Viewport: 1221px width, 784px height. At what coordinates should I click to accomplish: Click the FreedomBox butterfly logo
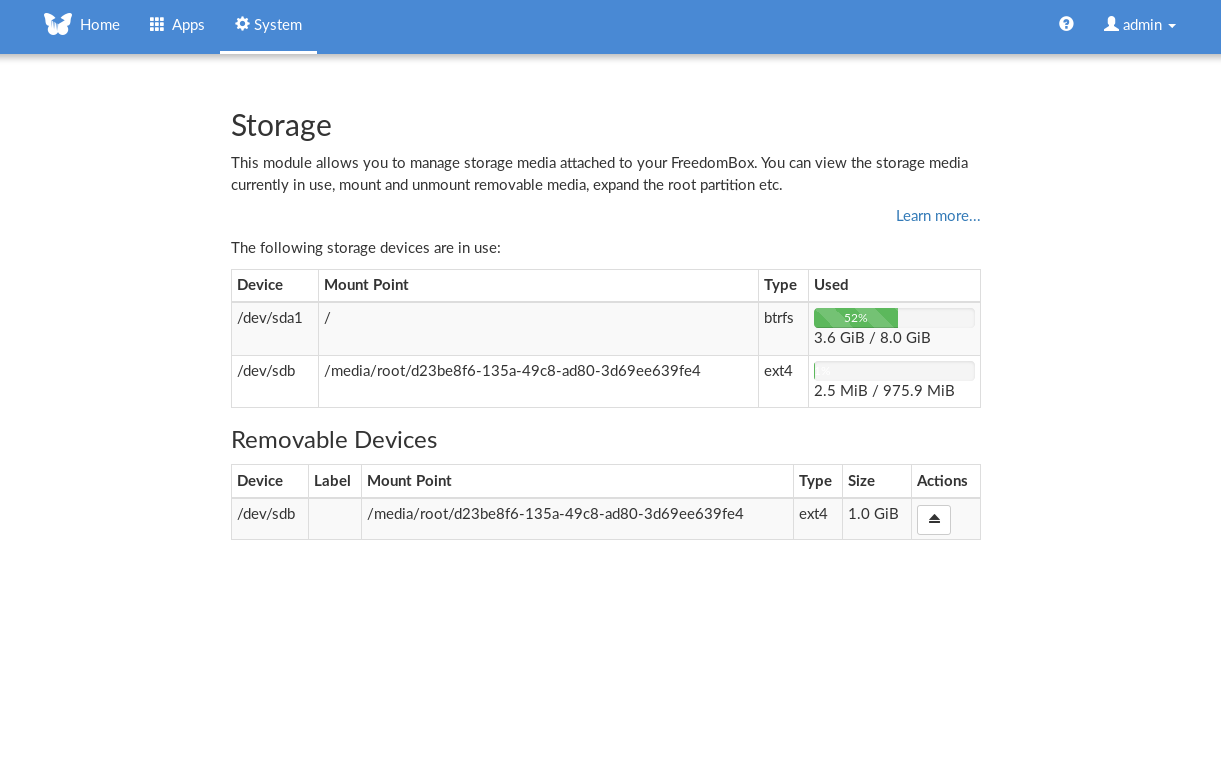[x=58, y=24]
